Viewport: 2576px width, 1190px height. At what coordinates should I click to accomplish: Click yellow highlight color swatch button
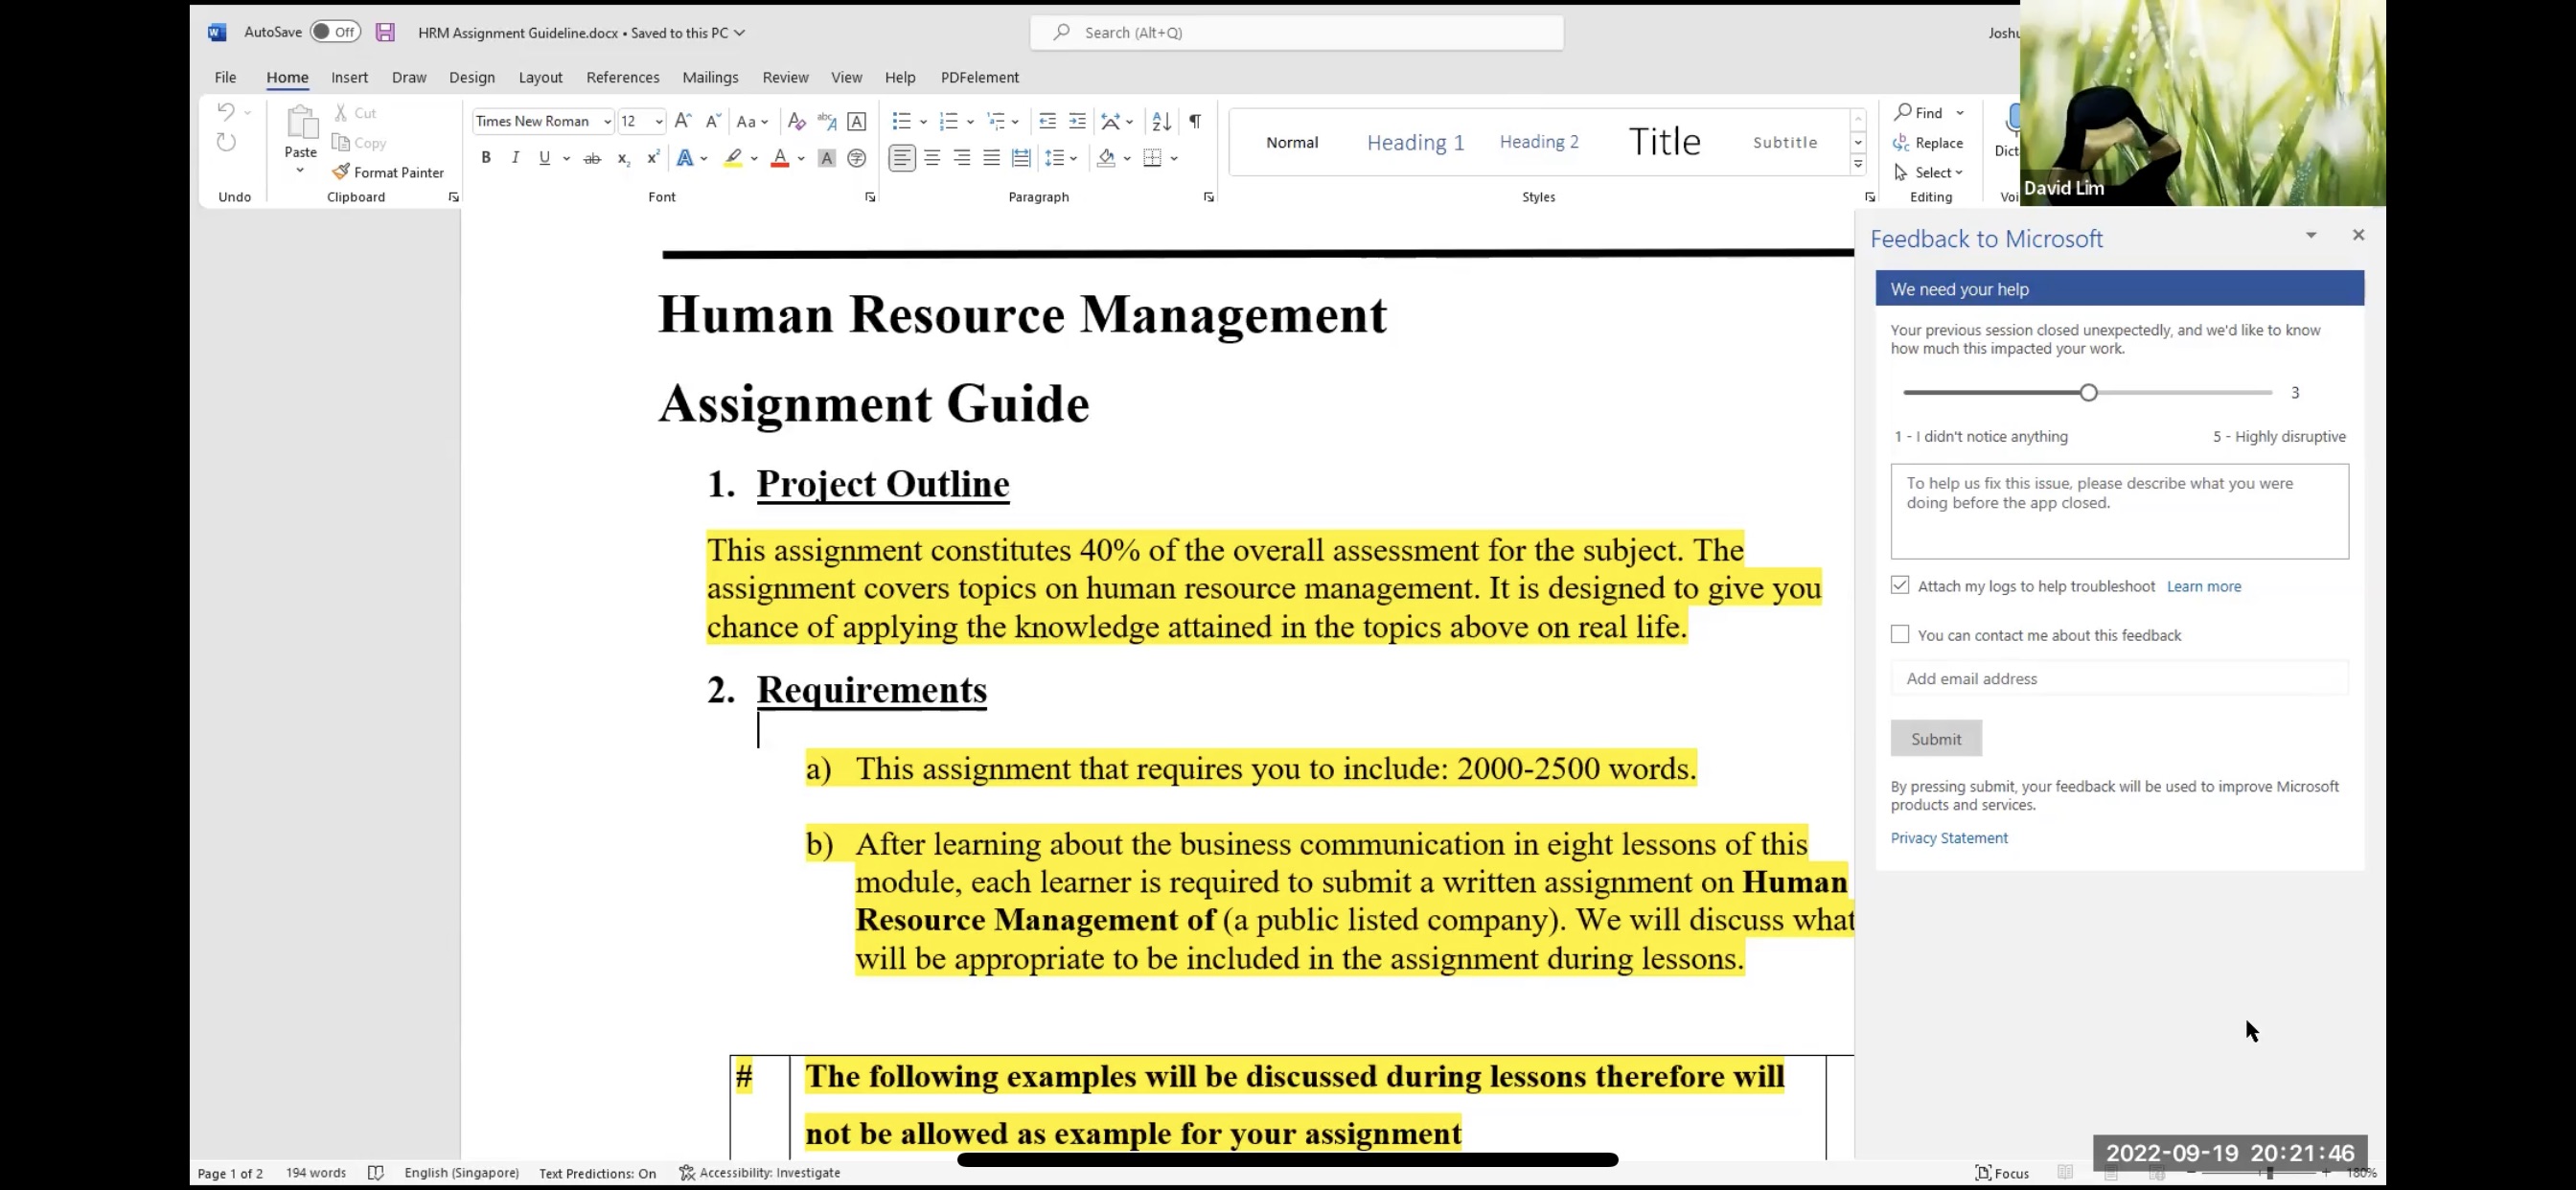734,158
